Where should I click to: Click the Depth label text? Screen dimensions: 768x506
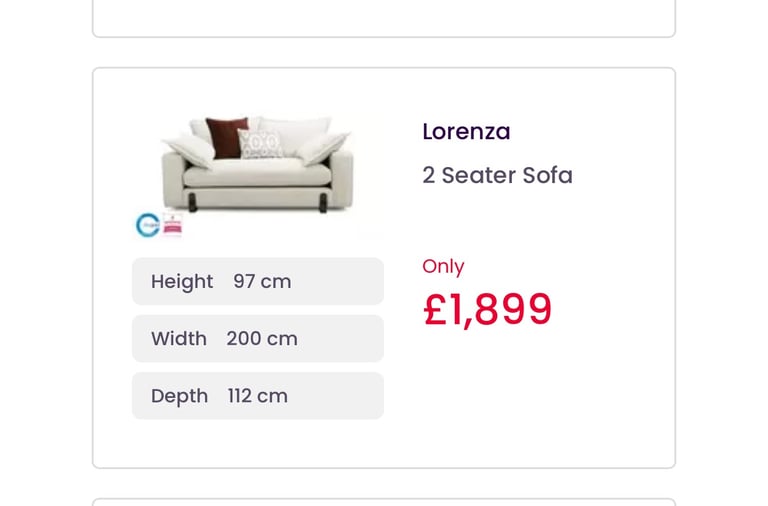[x=179, y=396]
